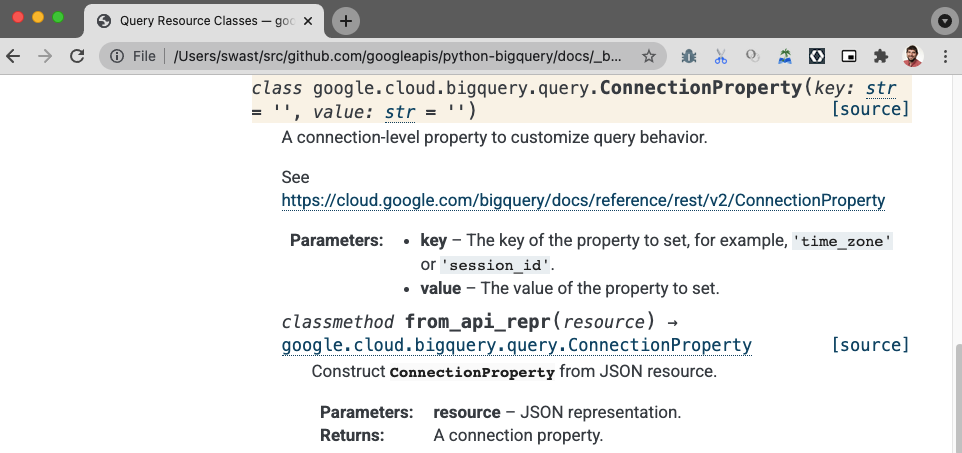Open the bug extension icon in toolbar
Viewport: 962px width, 453px height.
688,56
